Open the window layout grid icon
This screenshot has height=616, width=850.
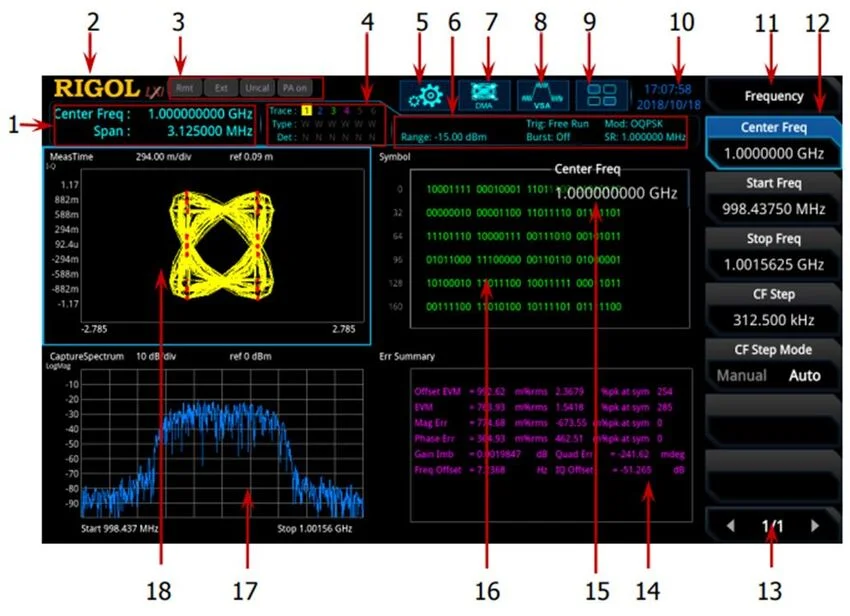(601, 96)
